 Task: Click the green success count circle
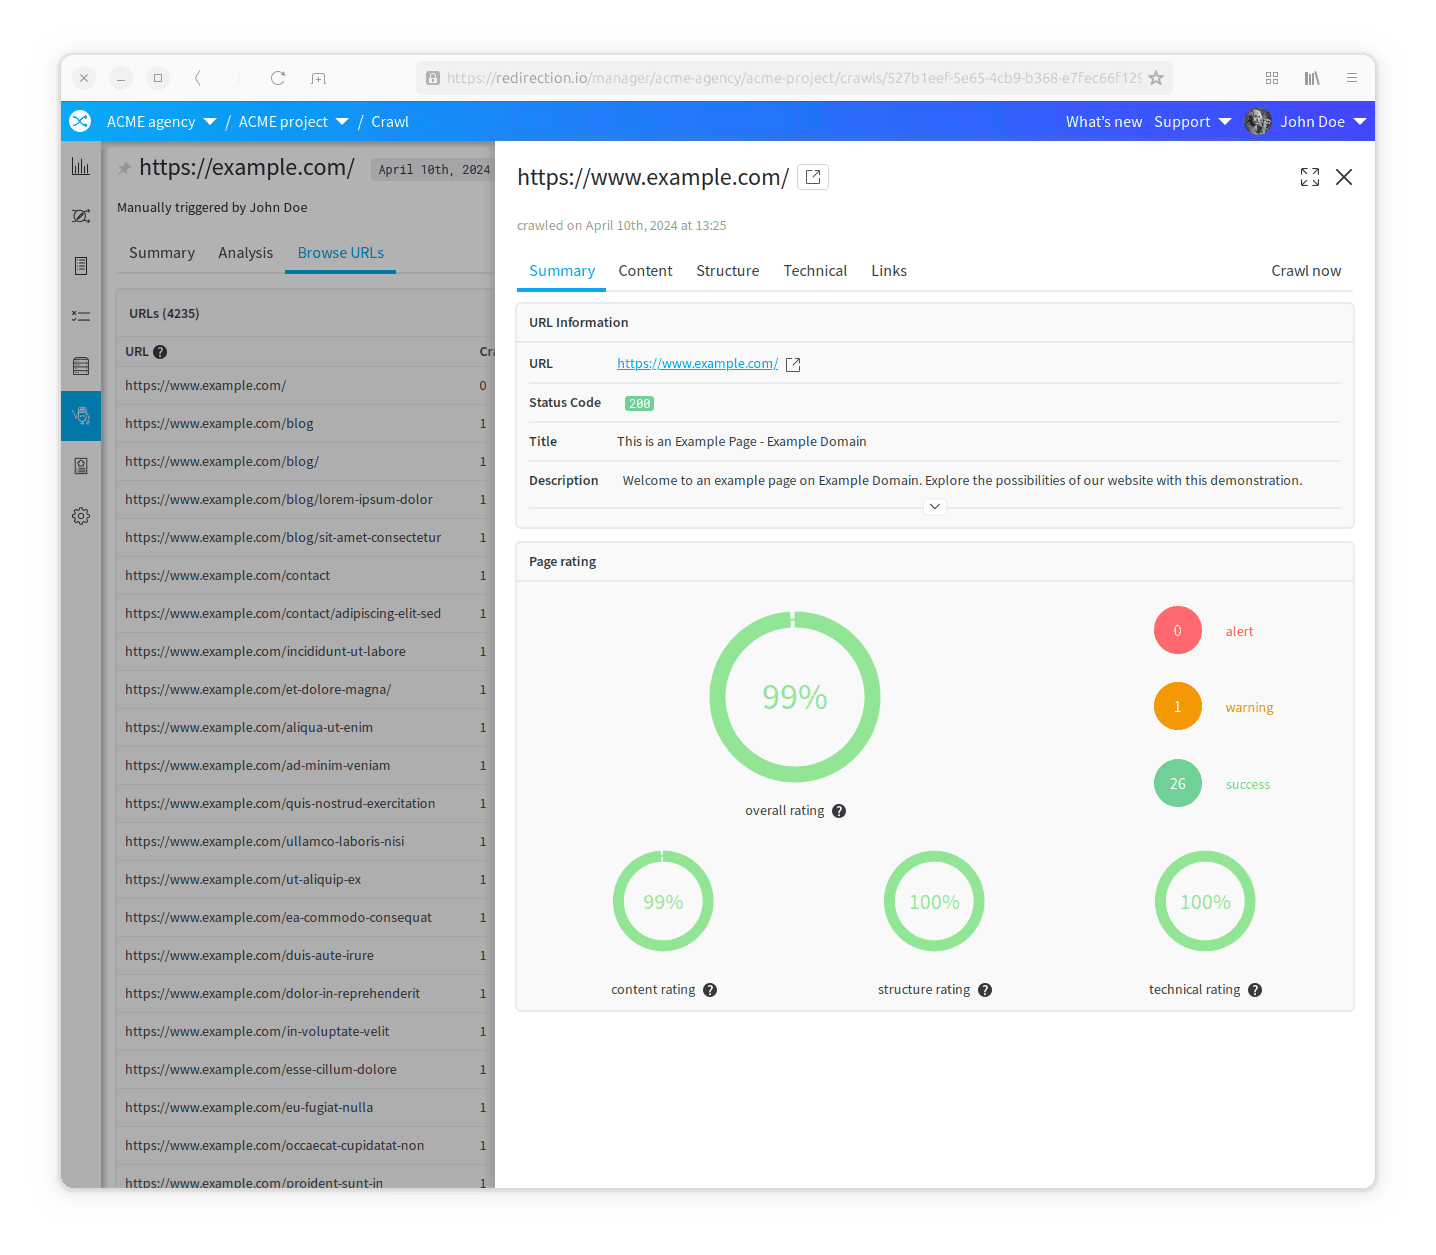click(1178, 783)
